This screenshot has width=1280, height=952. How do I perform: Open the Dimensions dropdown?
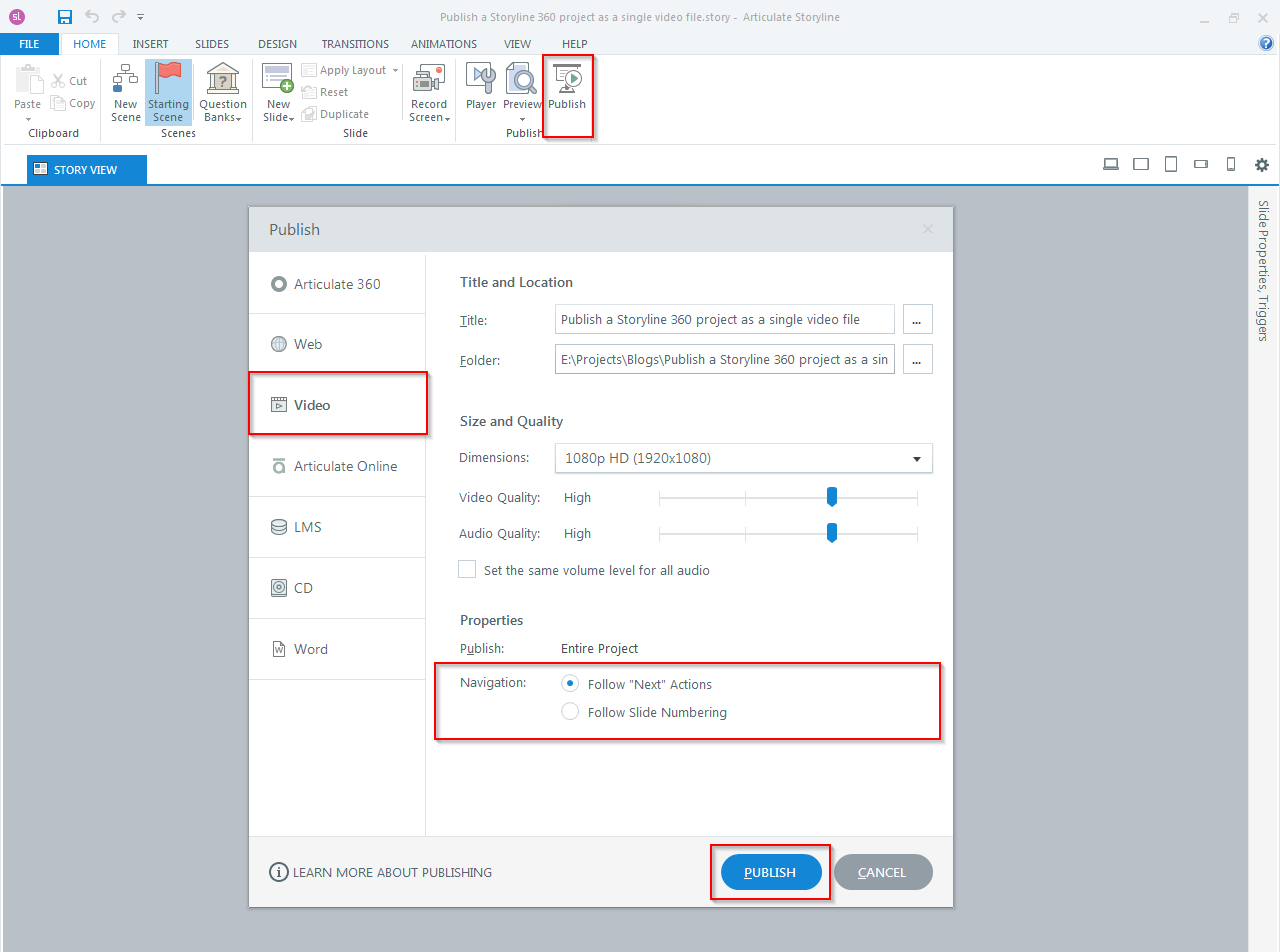[x=743, y=458]
